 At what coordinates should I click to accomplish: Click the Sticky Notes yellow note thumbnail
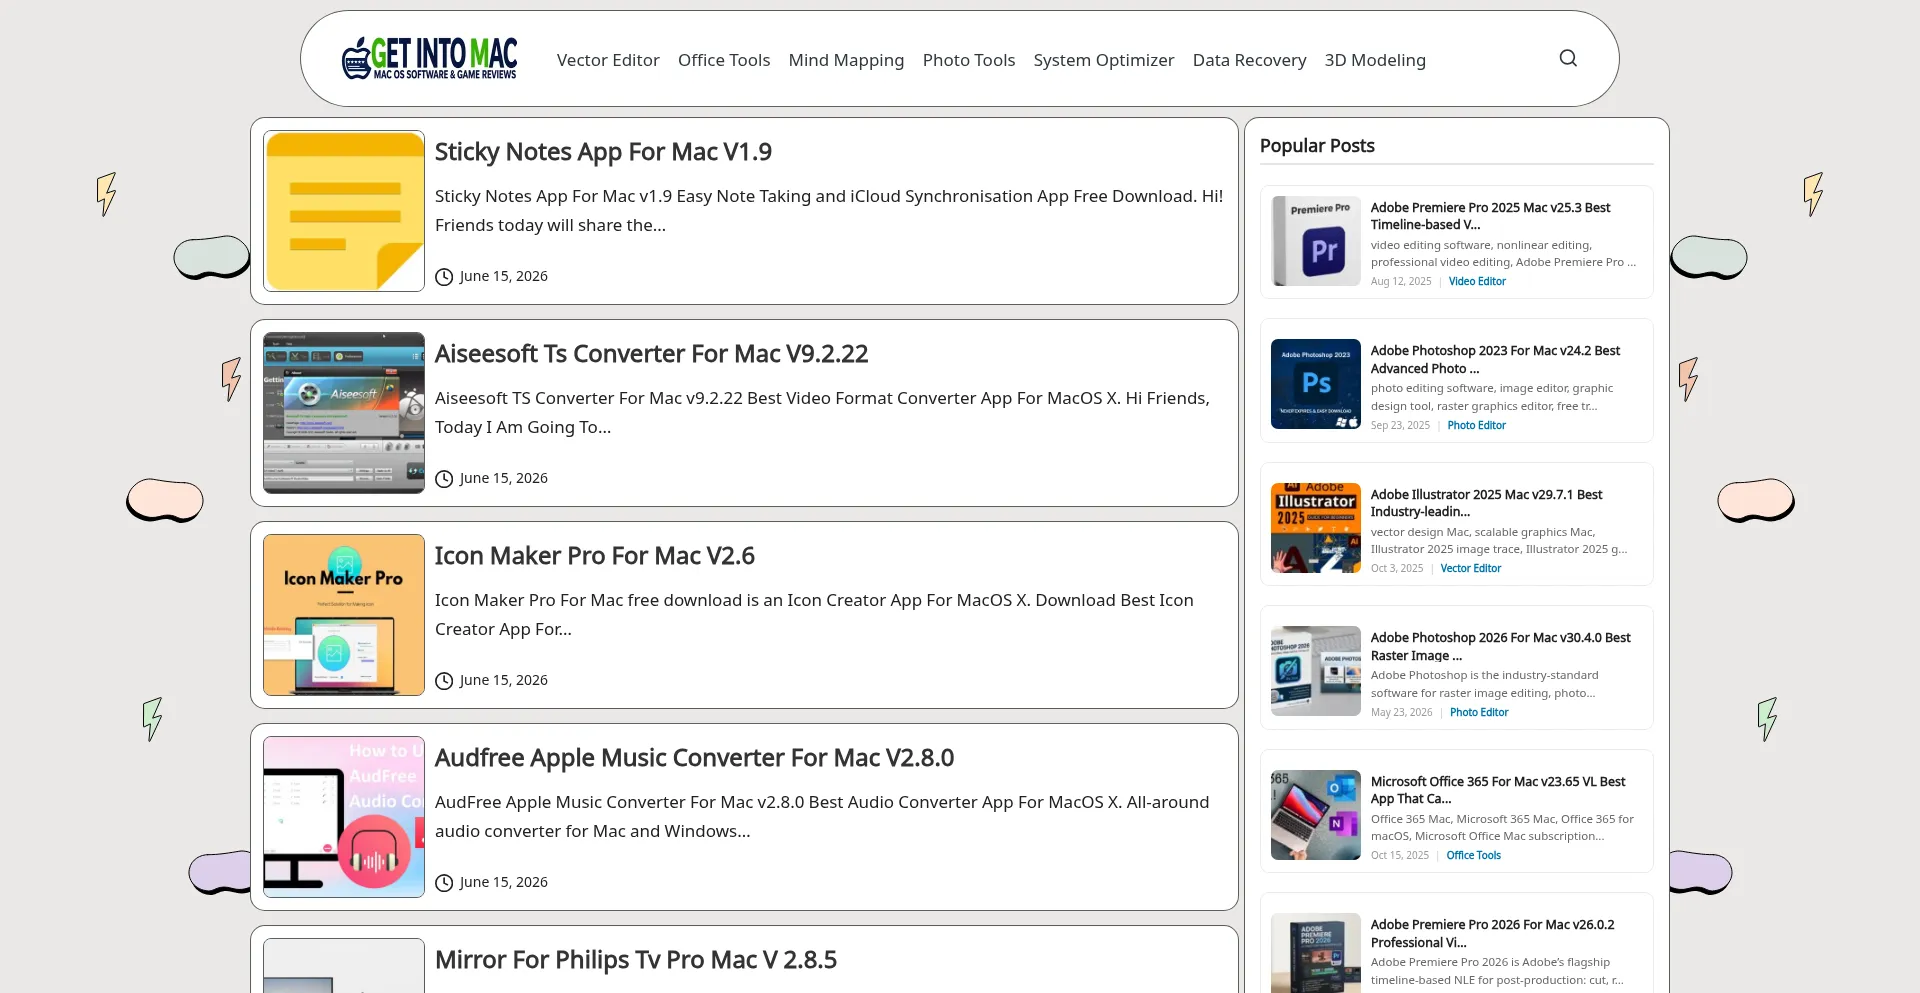point(344,211)
